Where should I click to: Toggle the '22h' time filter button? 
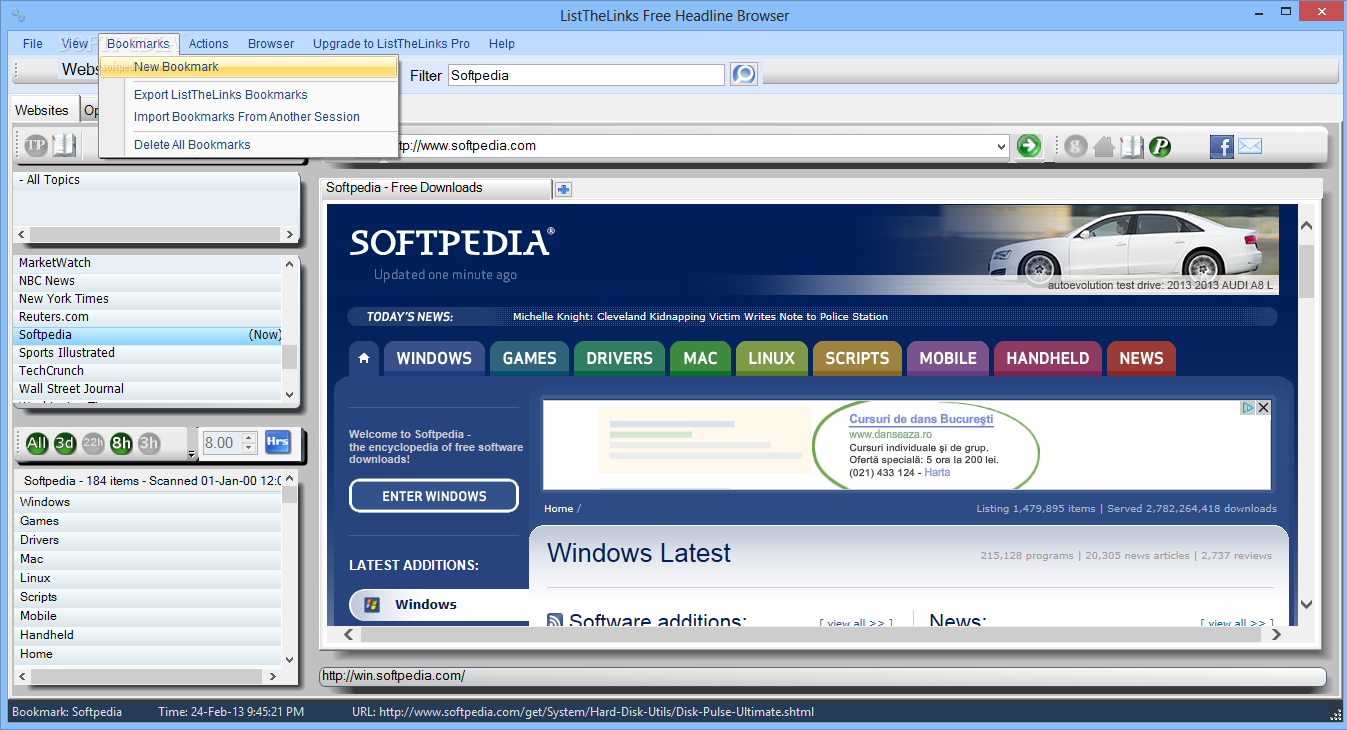click(x=93, y=443)
